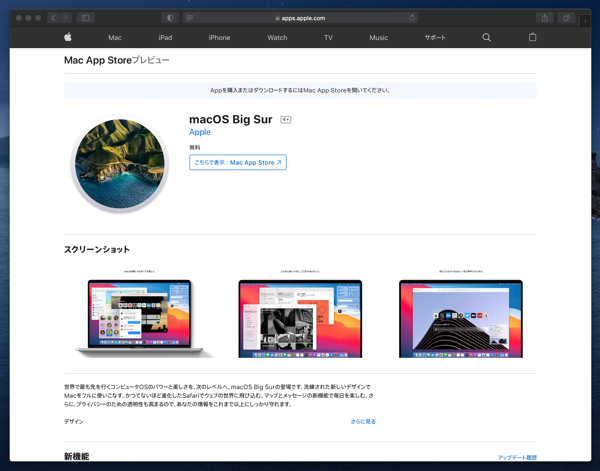Image resolution: width=600 pixels, height=471 pixels.
Task: Click the apps.apple.com address field
Action: (300, 18)
